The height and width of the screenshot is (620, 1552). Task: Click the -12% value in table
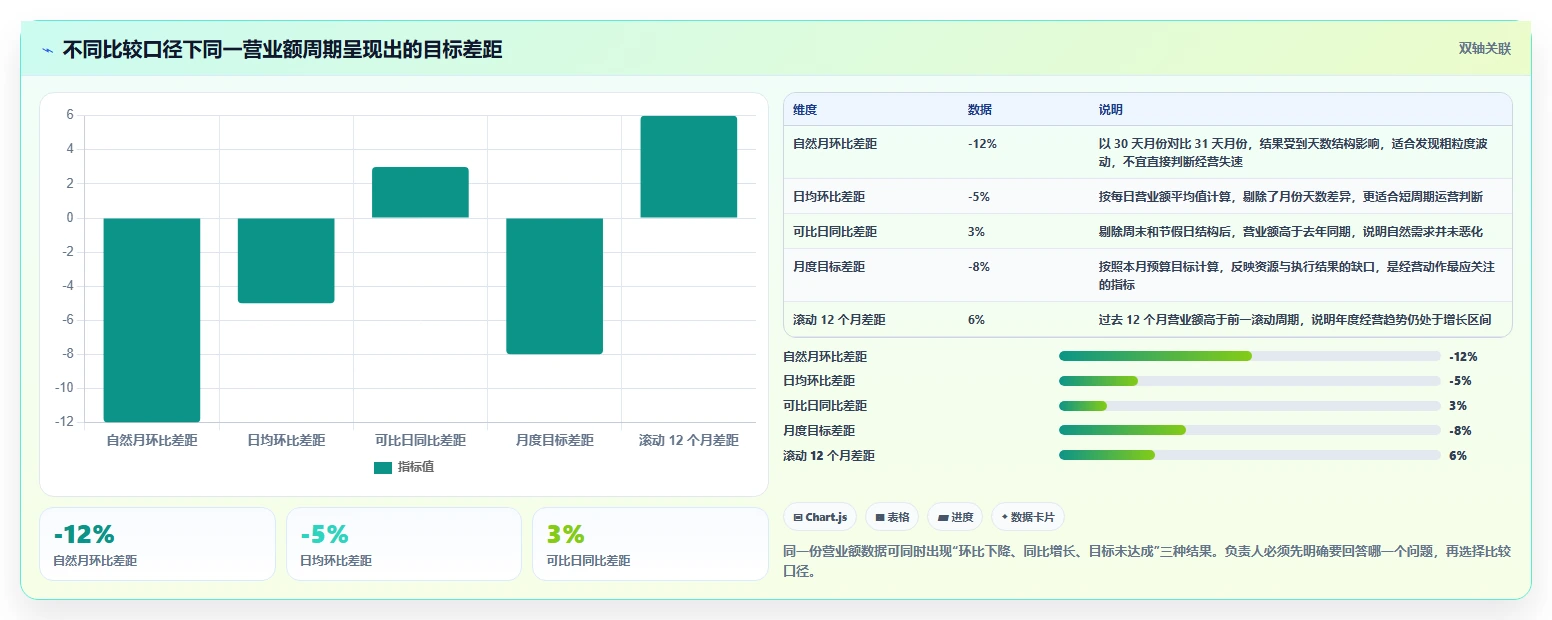(x=982, y=144)
